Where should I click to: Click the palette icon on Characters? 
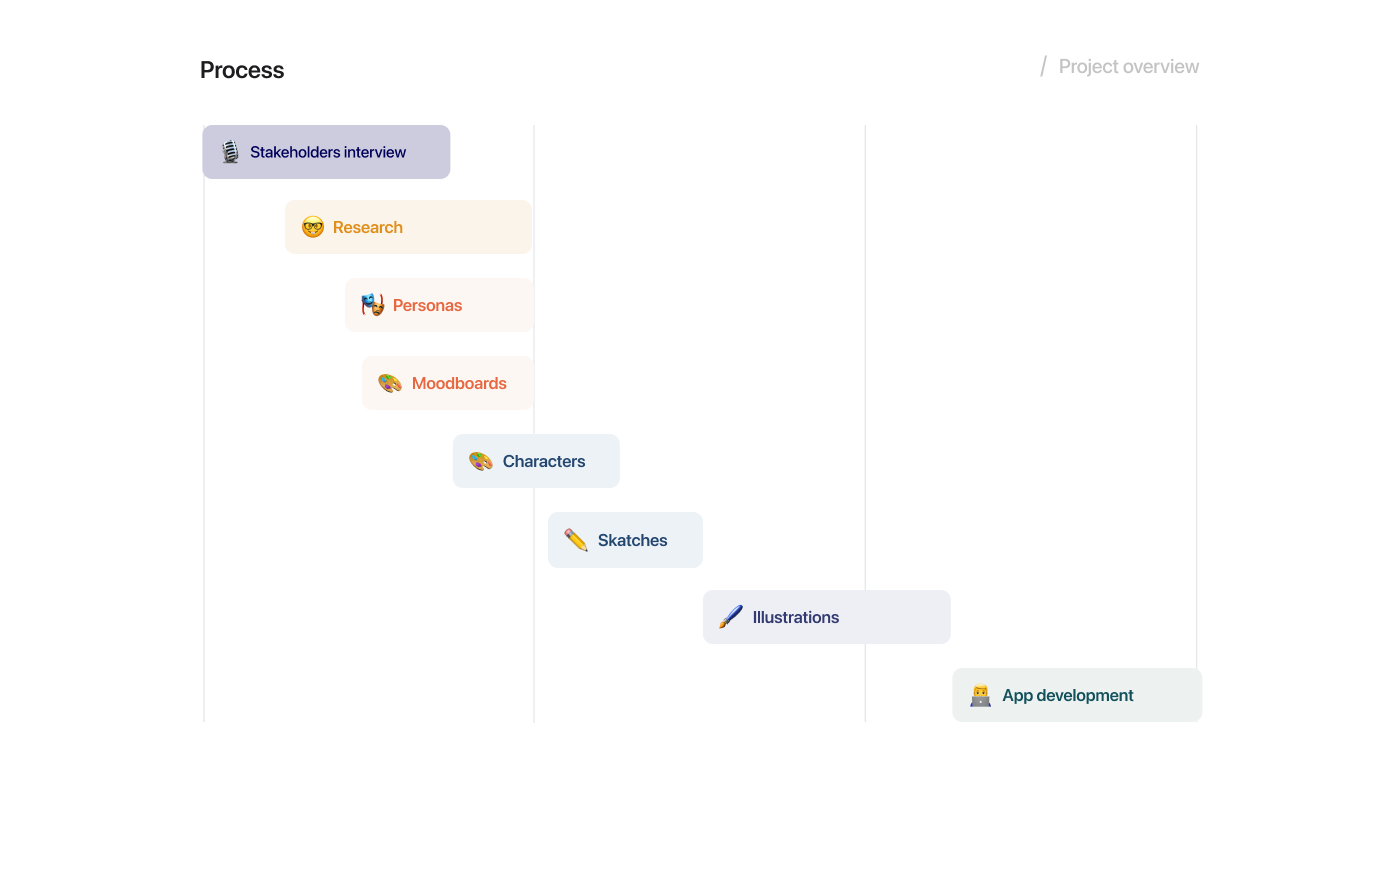coord(481,461)
